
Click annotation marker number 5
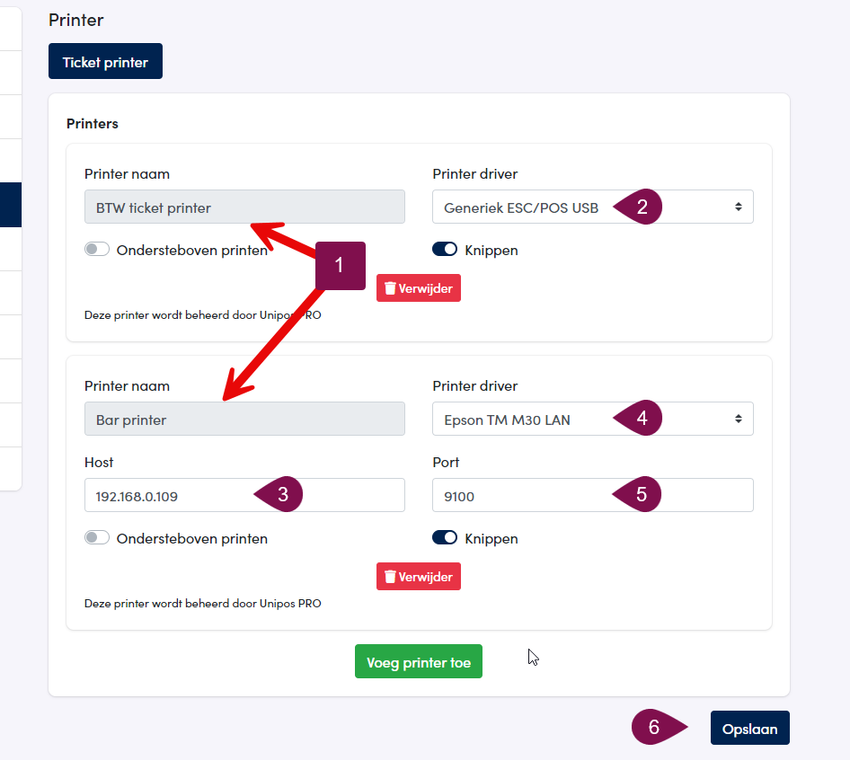coord(638,494)
